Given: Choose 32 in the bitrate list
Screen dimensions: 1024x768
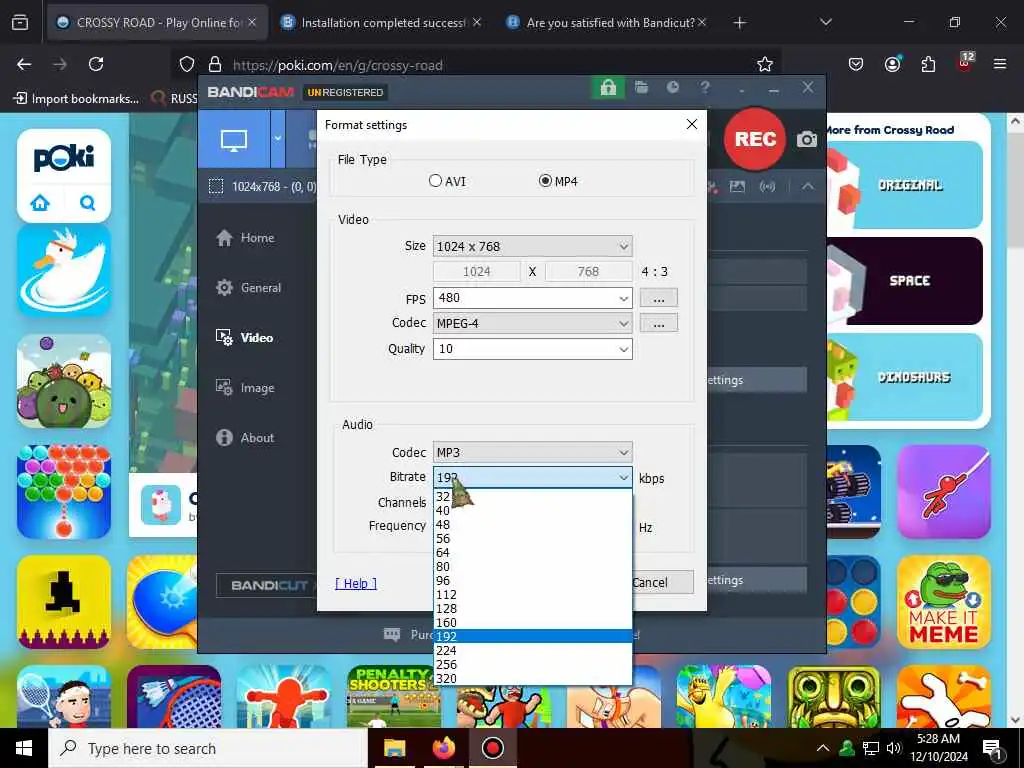Looking at the screenshot, I should click(x=533, y=496).
